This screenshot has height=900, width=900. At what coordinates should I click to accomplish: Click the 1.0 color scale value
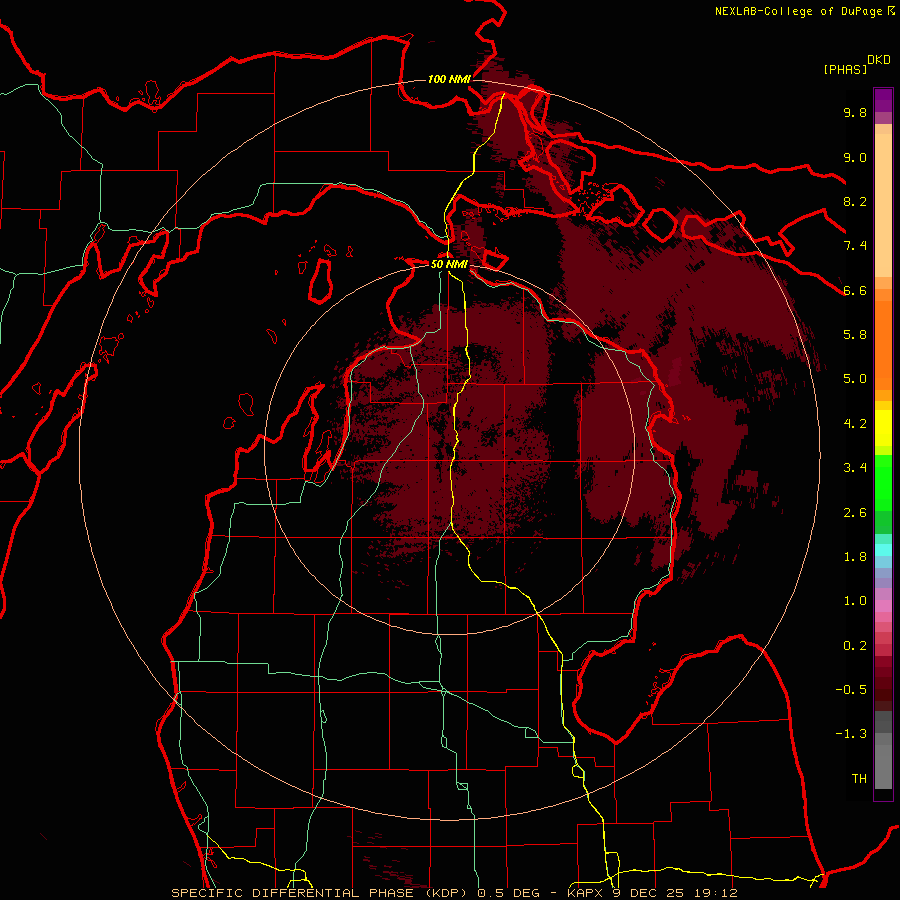[855, 601]
